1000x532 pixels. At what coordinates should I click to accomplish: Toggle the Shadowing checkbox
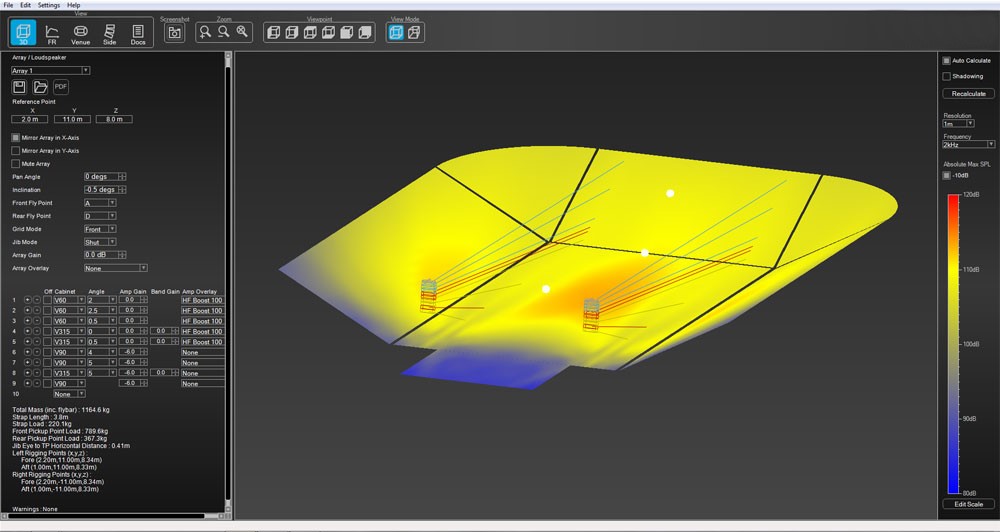click(947, 76)
